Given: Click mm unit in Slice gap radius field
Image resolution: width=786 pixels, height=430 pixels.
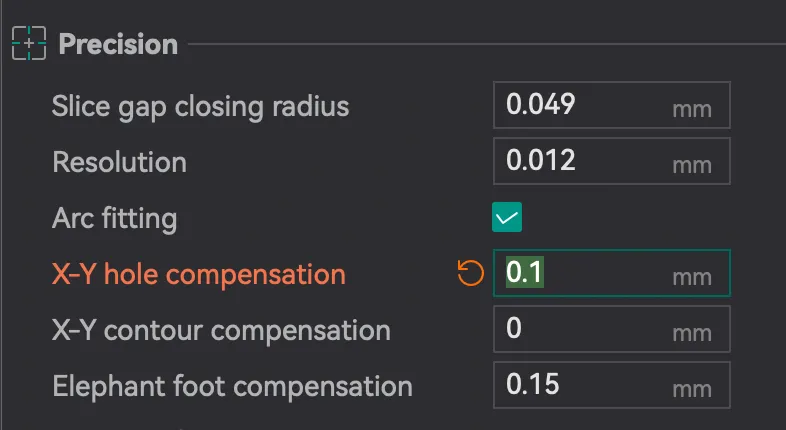Looking at the screenshot, I should click(x=692, y=110).
